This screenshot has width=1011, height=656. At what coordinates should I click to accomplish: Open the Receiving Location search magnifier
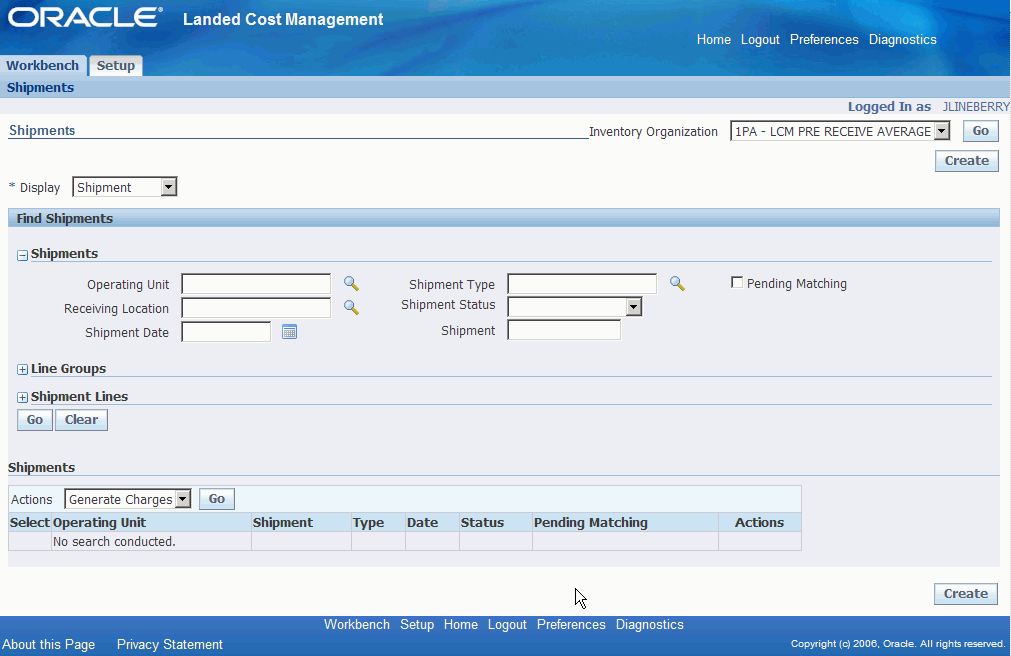point(351,307)
